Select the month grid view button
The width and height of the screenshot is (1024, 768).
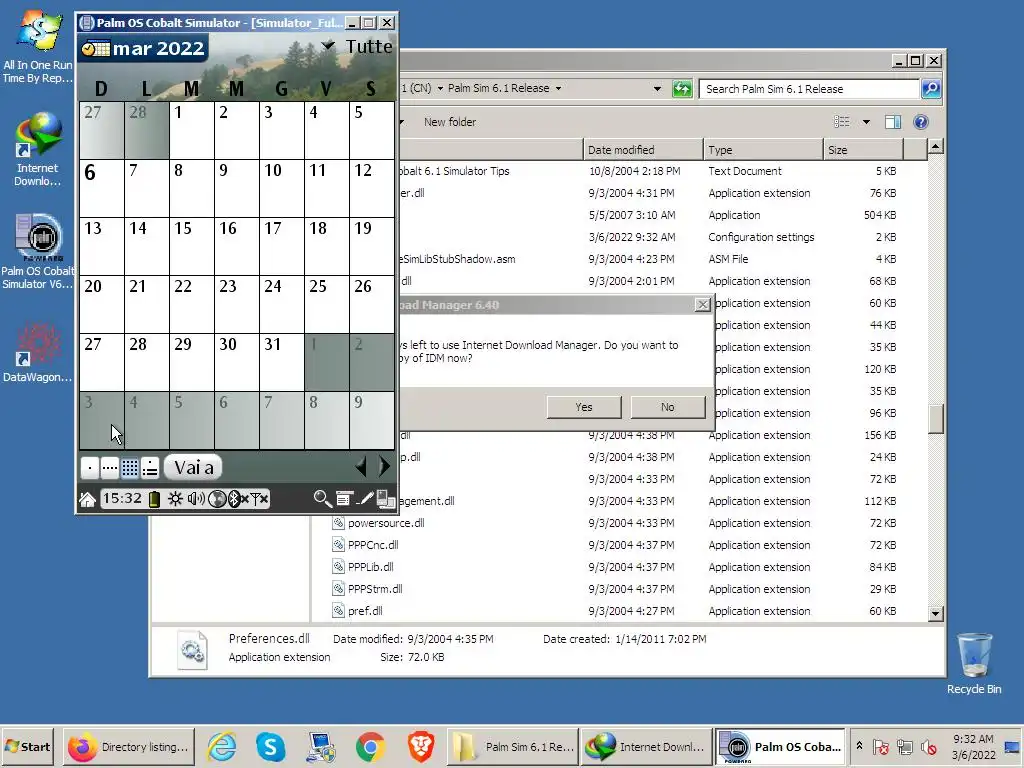pyautogui.click(x=130, y=468)
